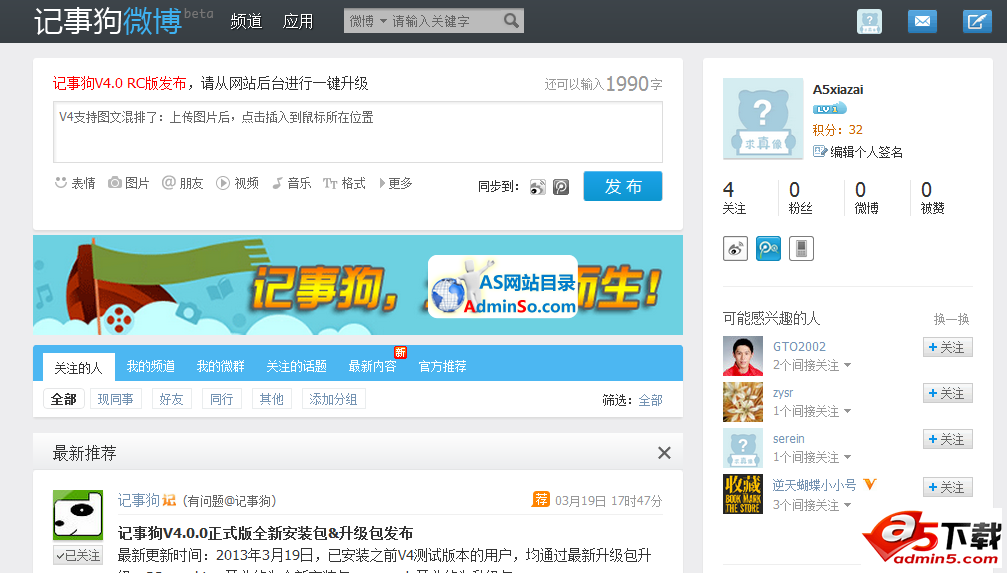Viewport: 1007px width, 573px height.
Task: Follow 逆天蝴蝶小小号 with +关注
Action: 947,488
